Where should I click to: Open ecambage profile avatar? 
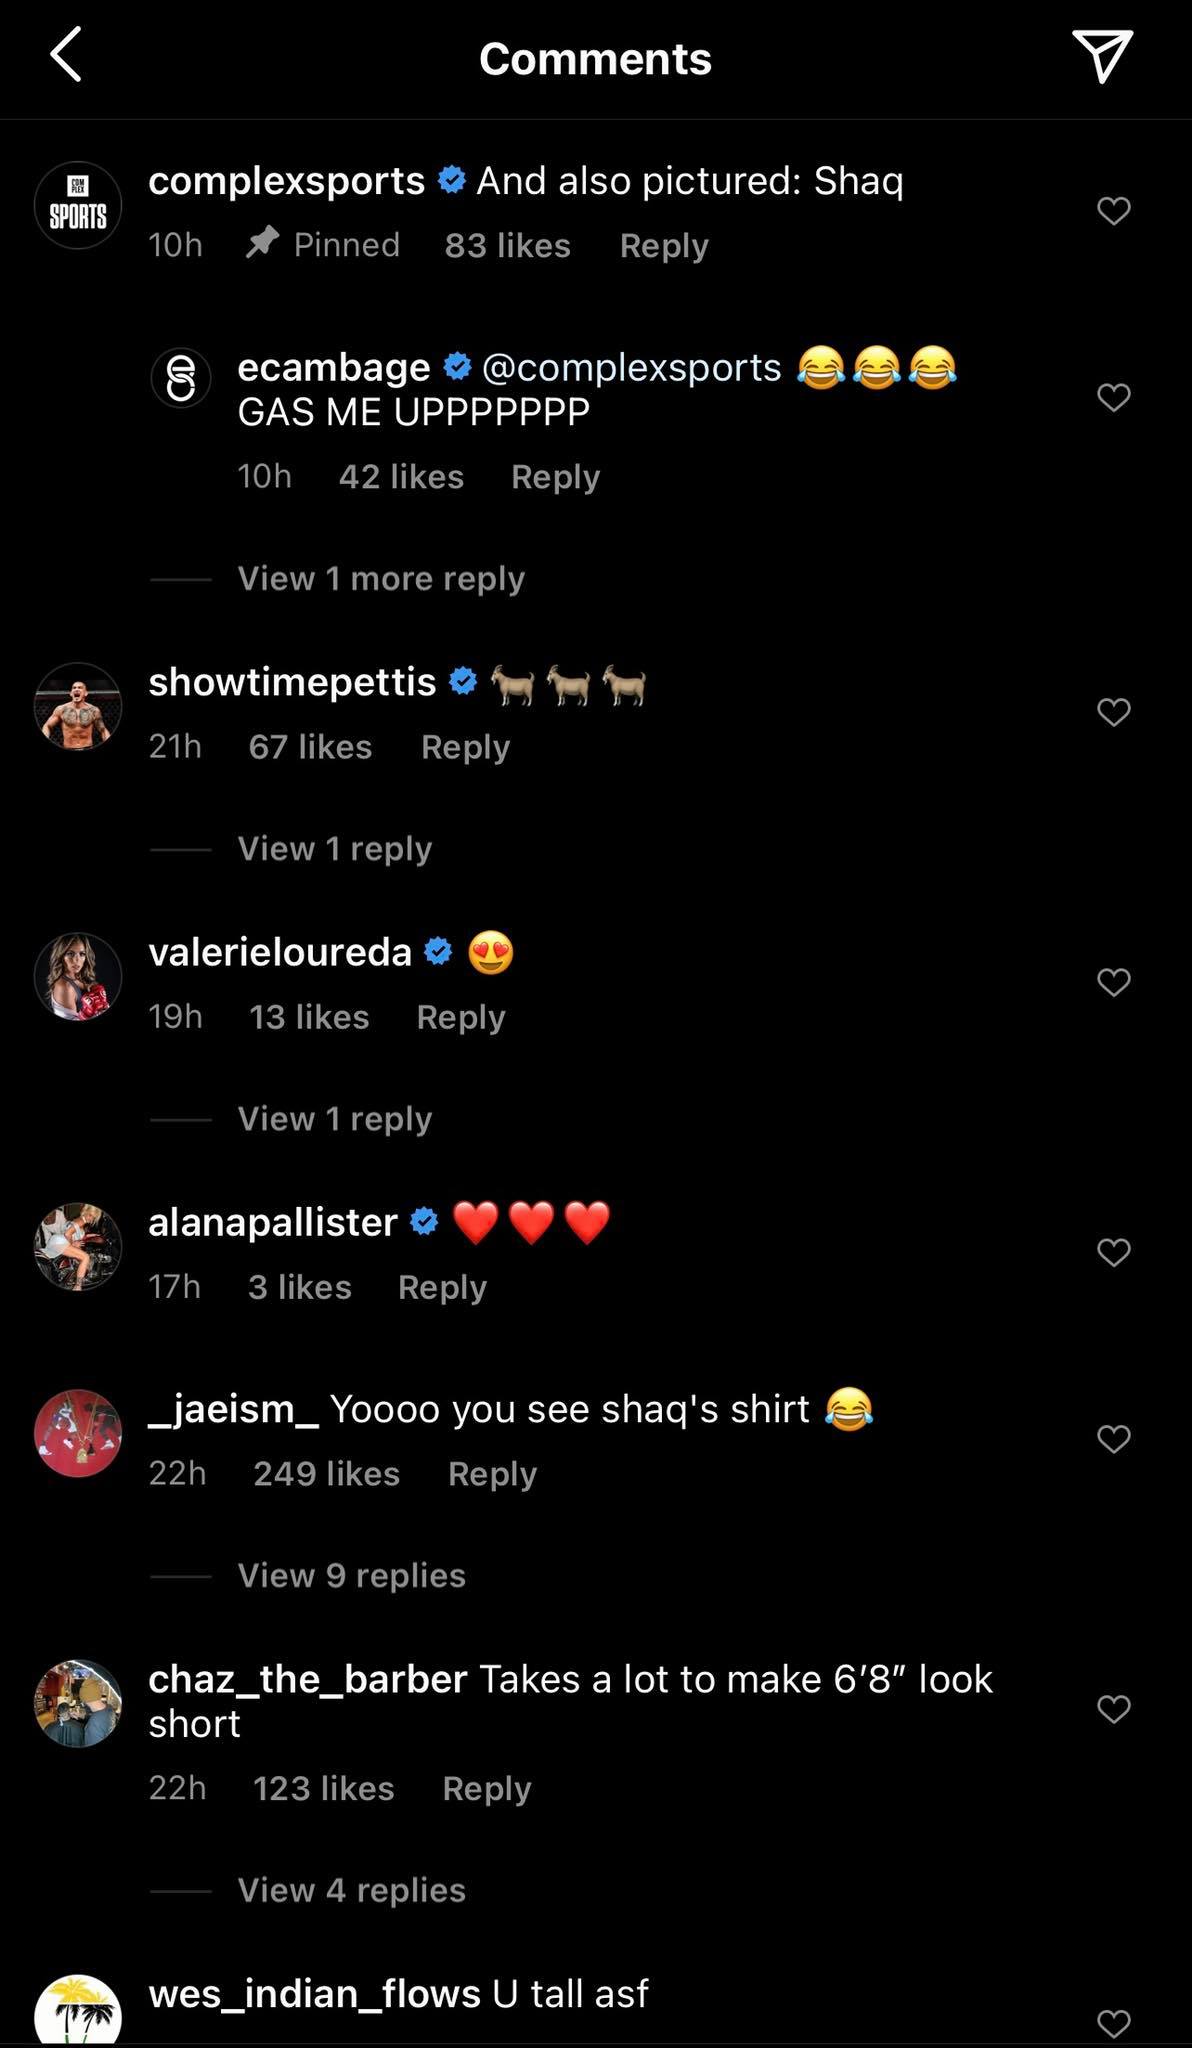[x=181, y=378]
